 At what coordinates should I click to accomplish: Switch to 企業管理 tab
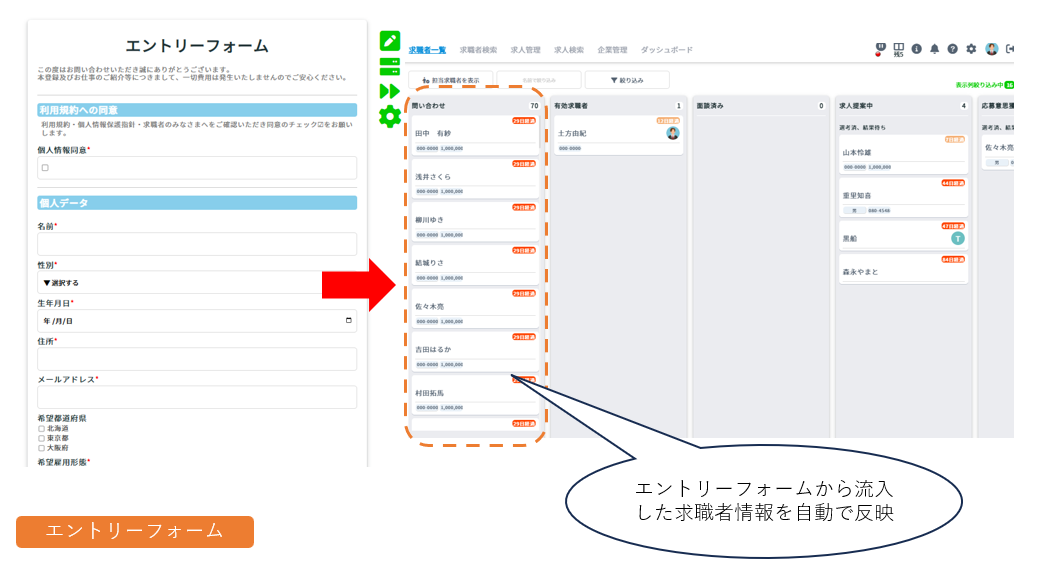(x=612, y=50)
